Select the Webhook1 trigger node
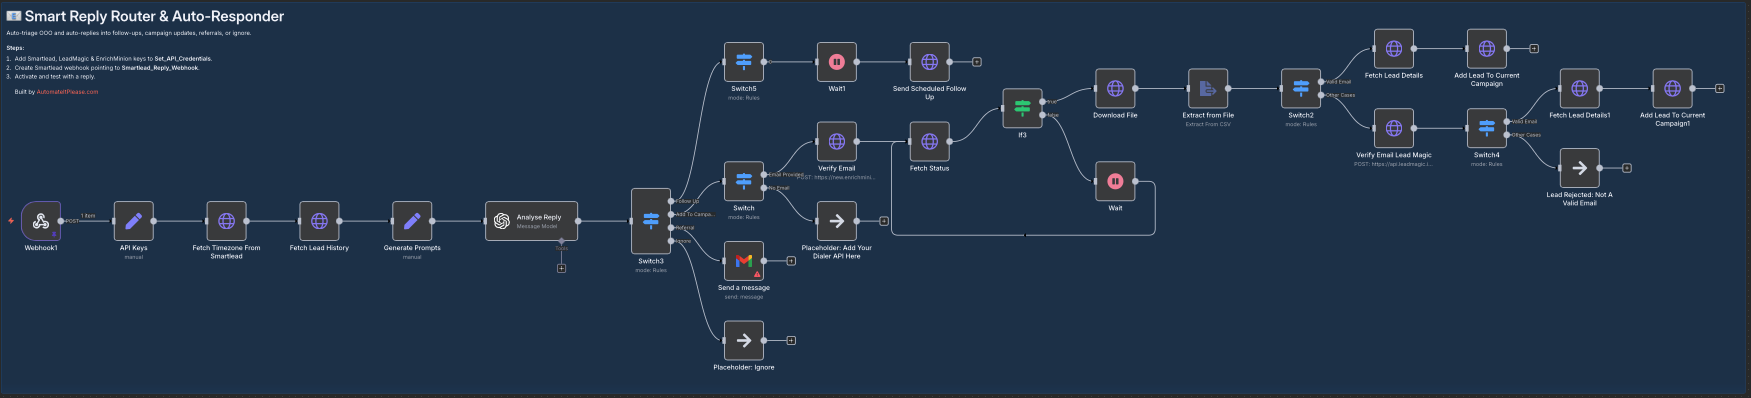Image resolution: width=1751 pixels, height=398 pixels. point(41,221)
